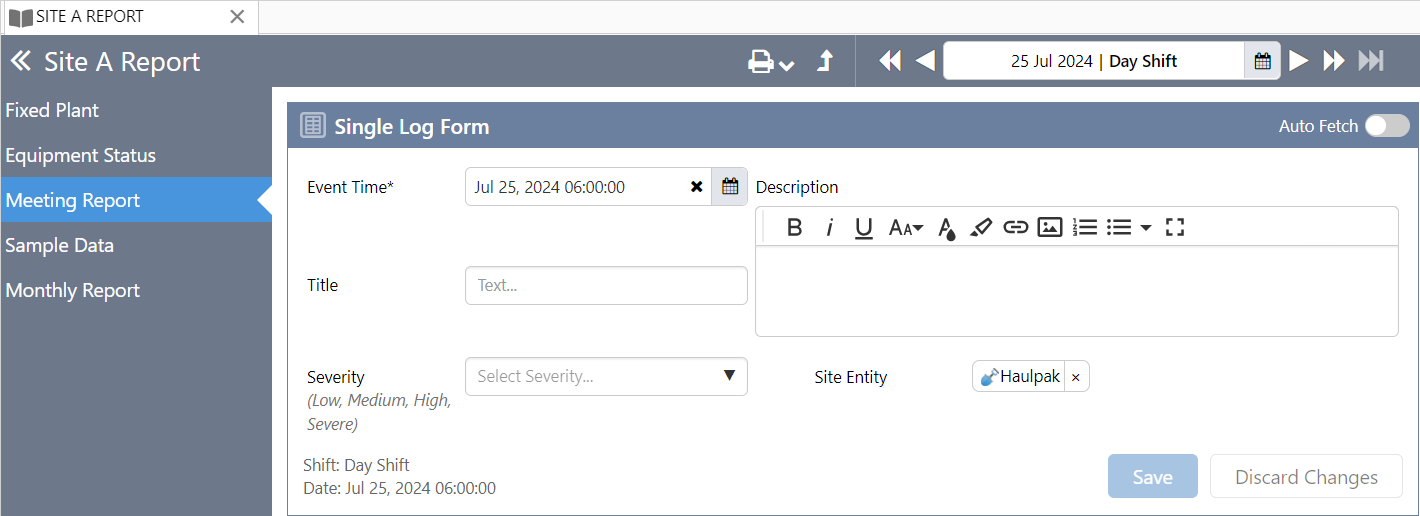Image resolution: width=1420 pixels, height=516 pixels.
Task: Open the event time calendar picker
Action: [x=730, y=187]
